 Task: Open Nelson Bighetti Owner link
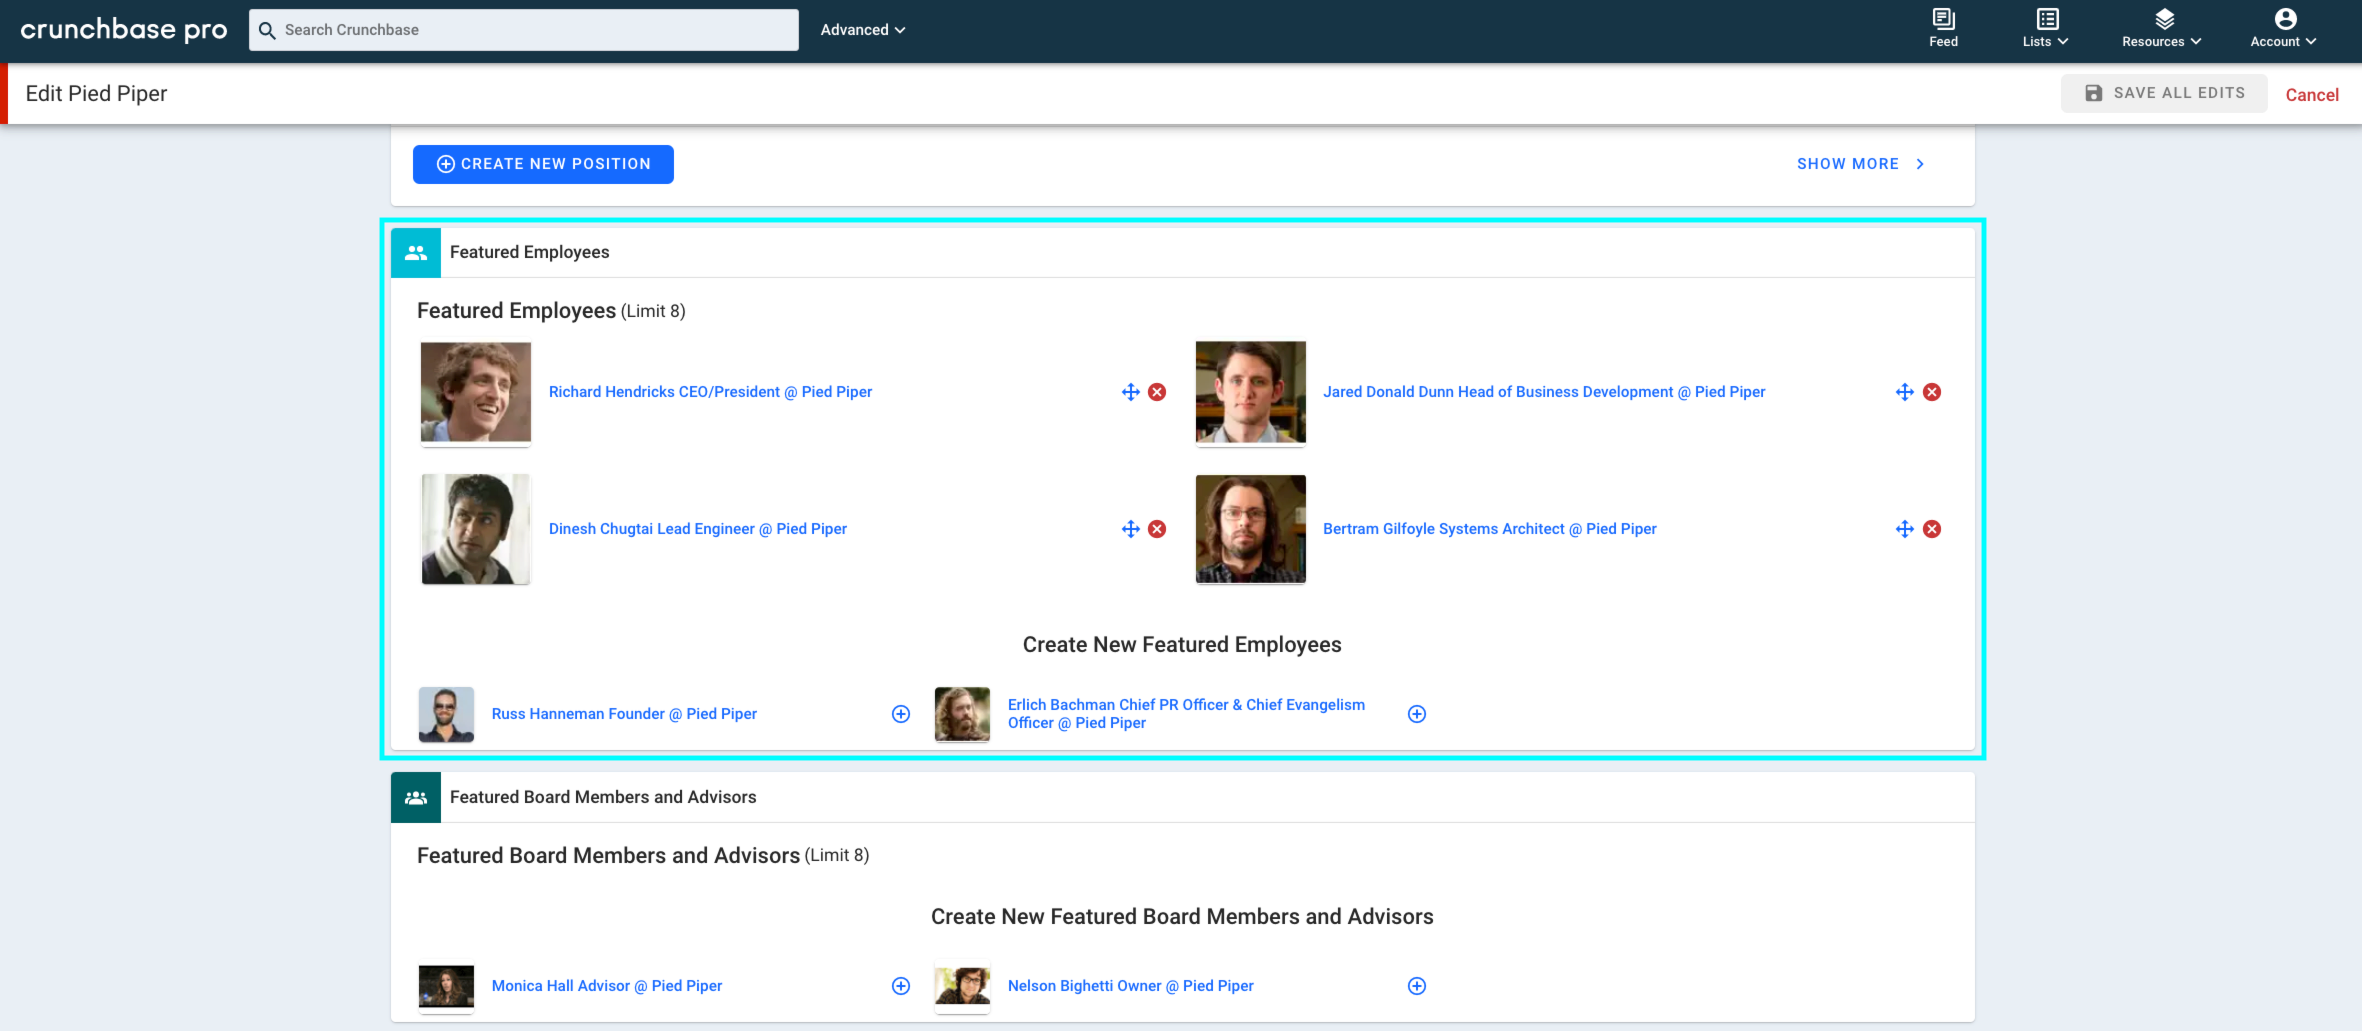1131,986
